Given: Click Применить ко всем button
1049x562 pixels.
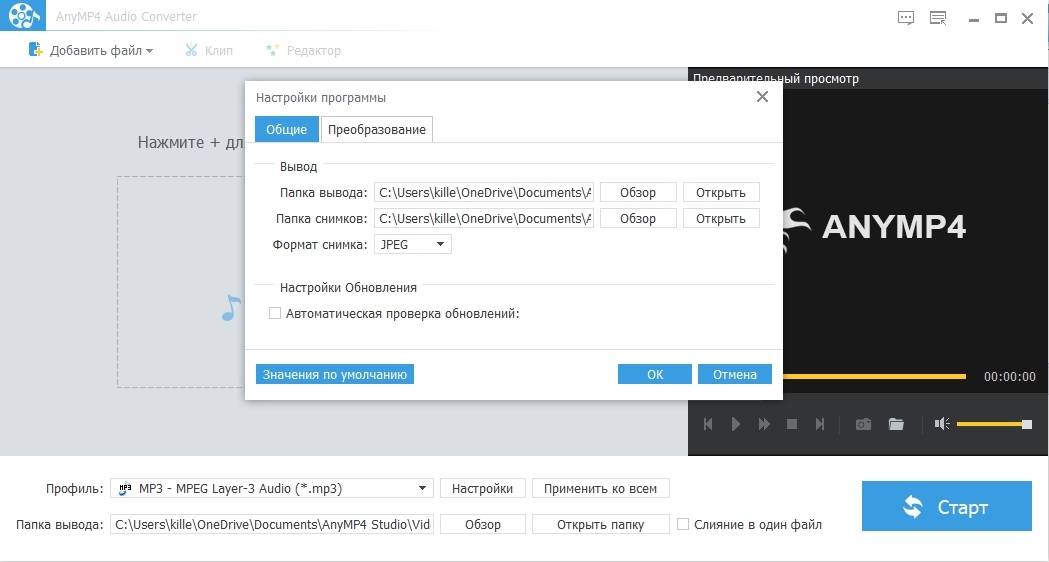Looking at the screenshot, I should coord(600,488).
